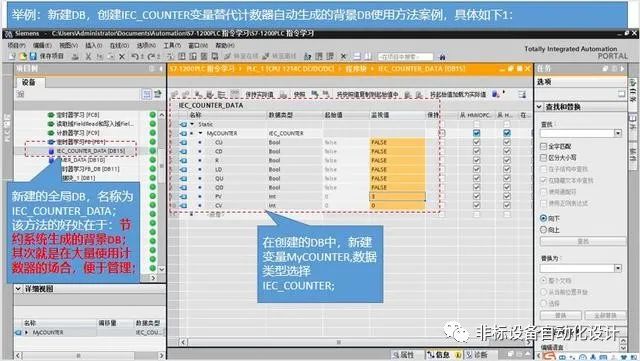Click the cut scissors icon

[x=88, y=56]
